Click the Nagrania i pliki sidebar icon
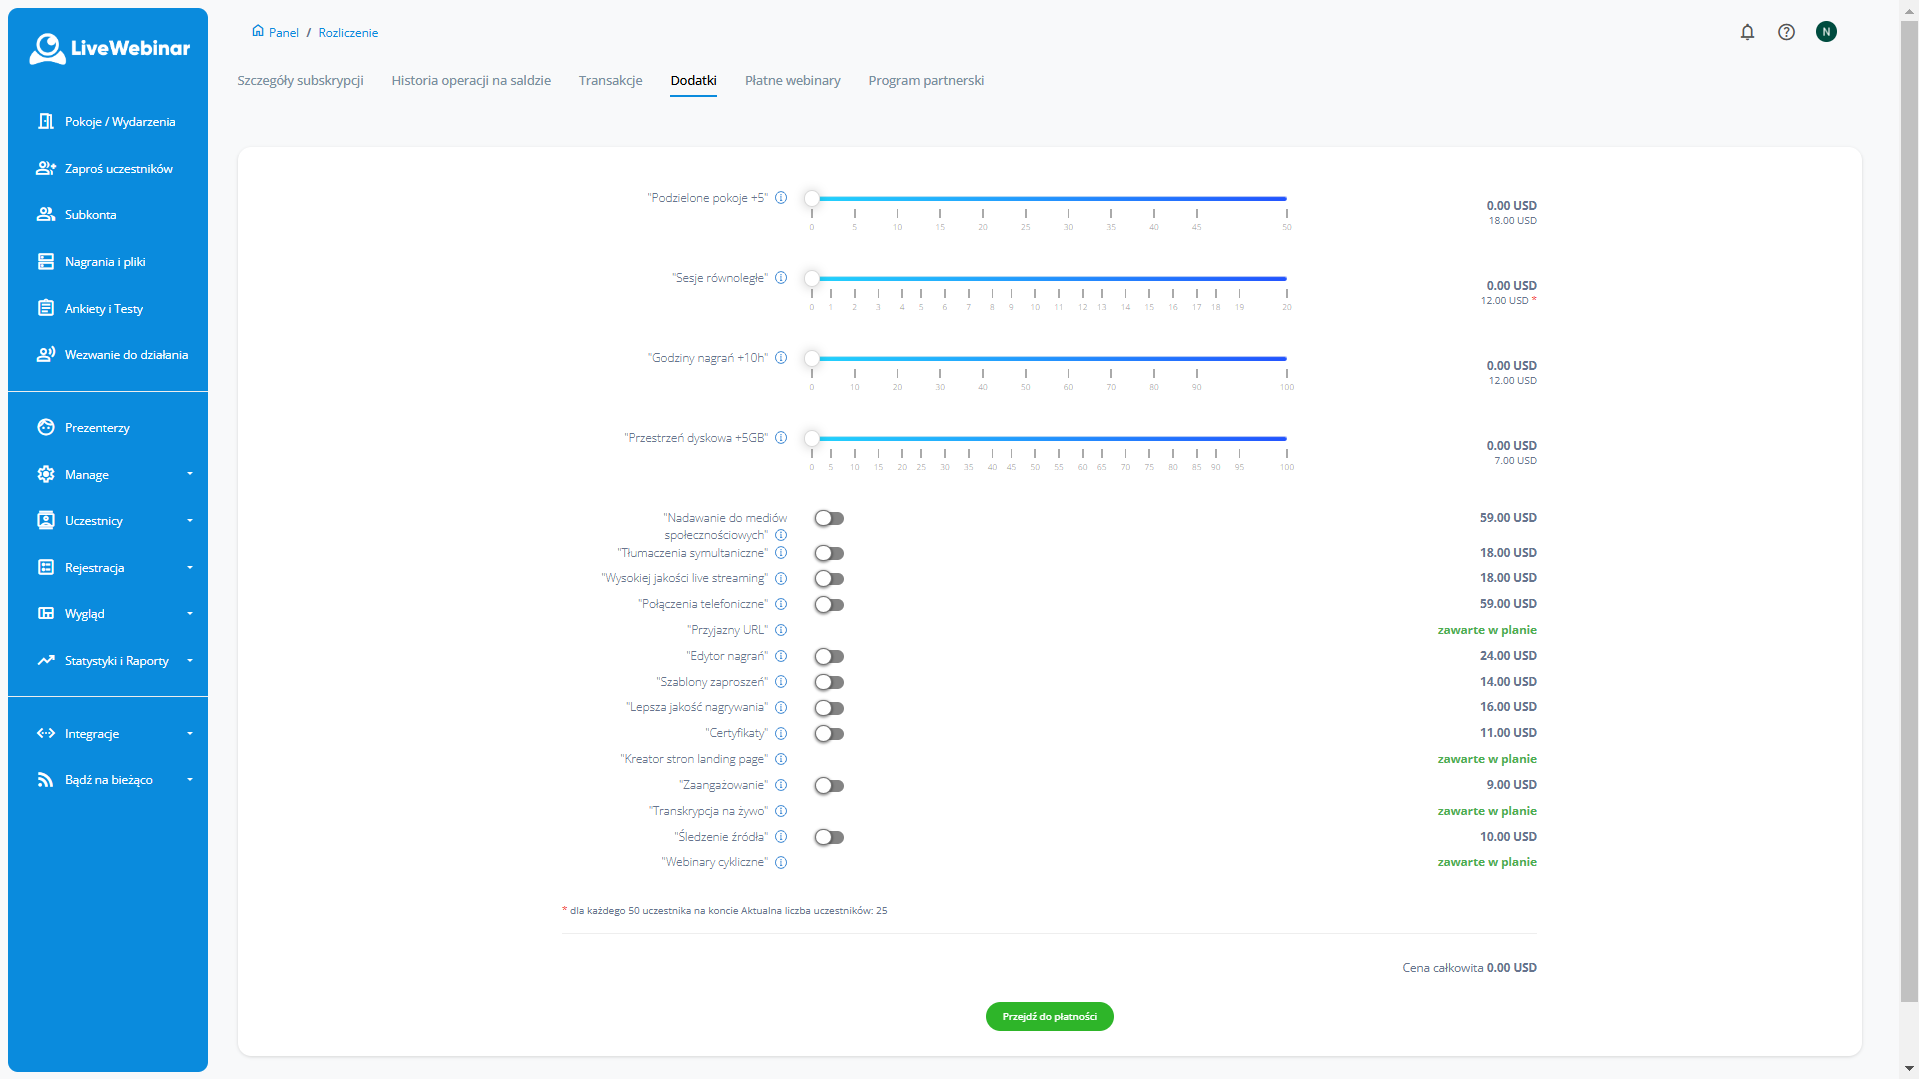Image resolution: width=1919 pixels, height=1079 pixels. pos(46,262)
